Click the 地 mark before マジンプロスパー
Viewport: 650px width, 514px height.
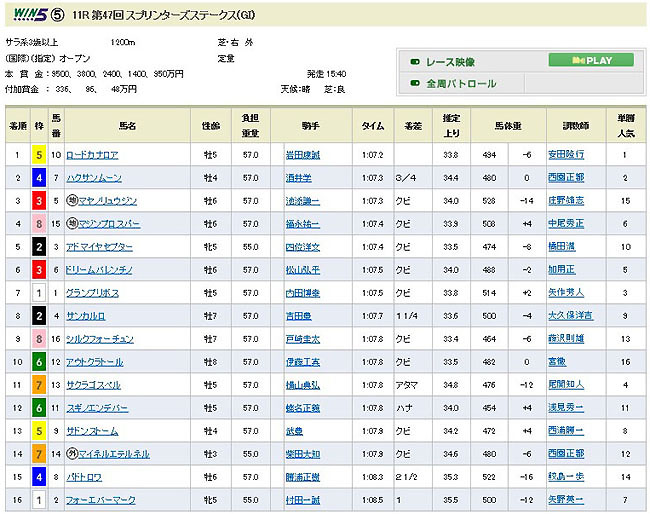coord(72,224)
